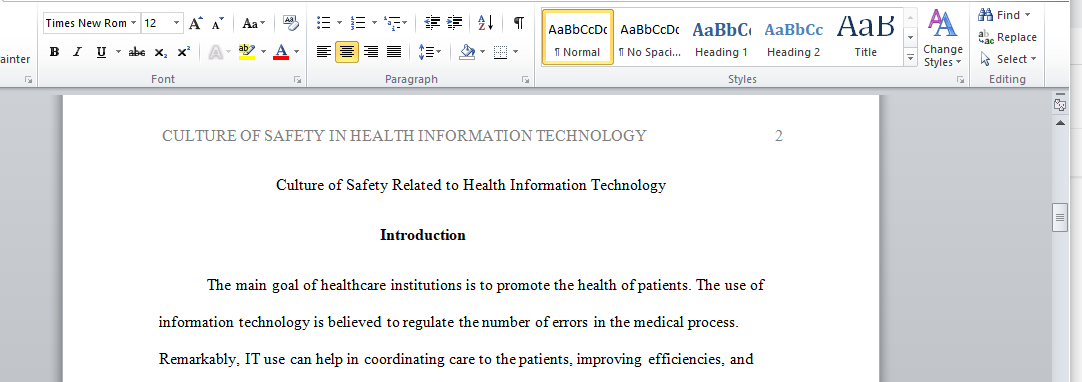Apply the Normal style
Viewport: 1082px width, 382px height.
coord(578,37)
